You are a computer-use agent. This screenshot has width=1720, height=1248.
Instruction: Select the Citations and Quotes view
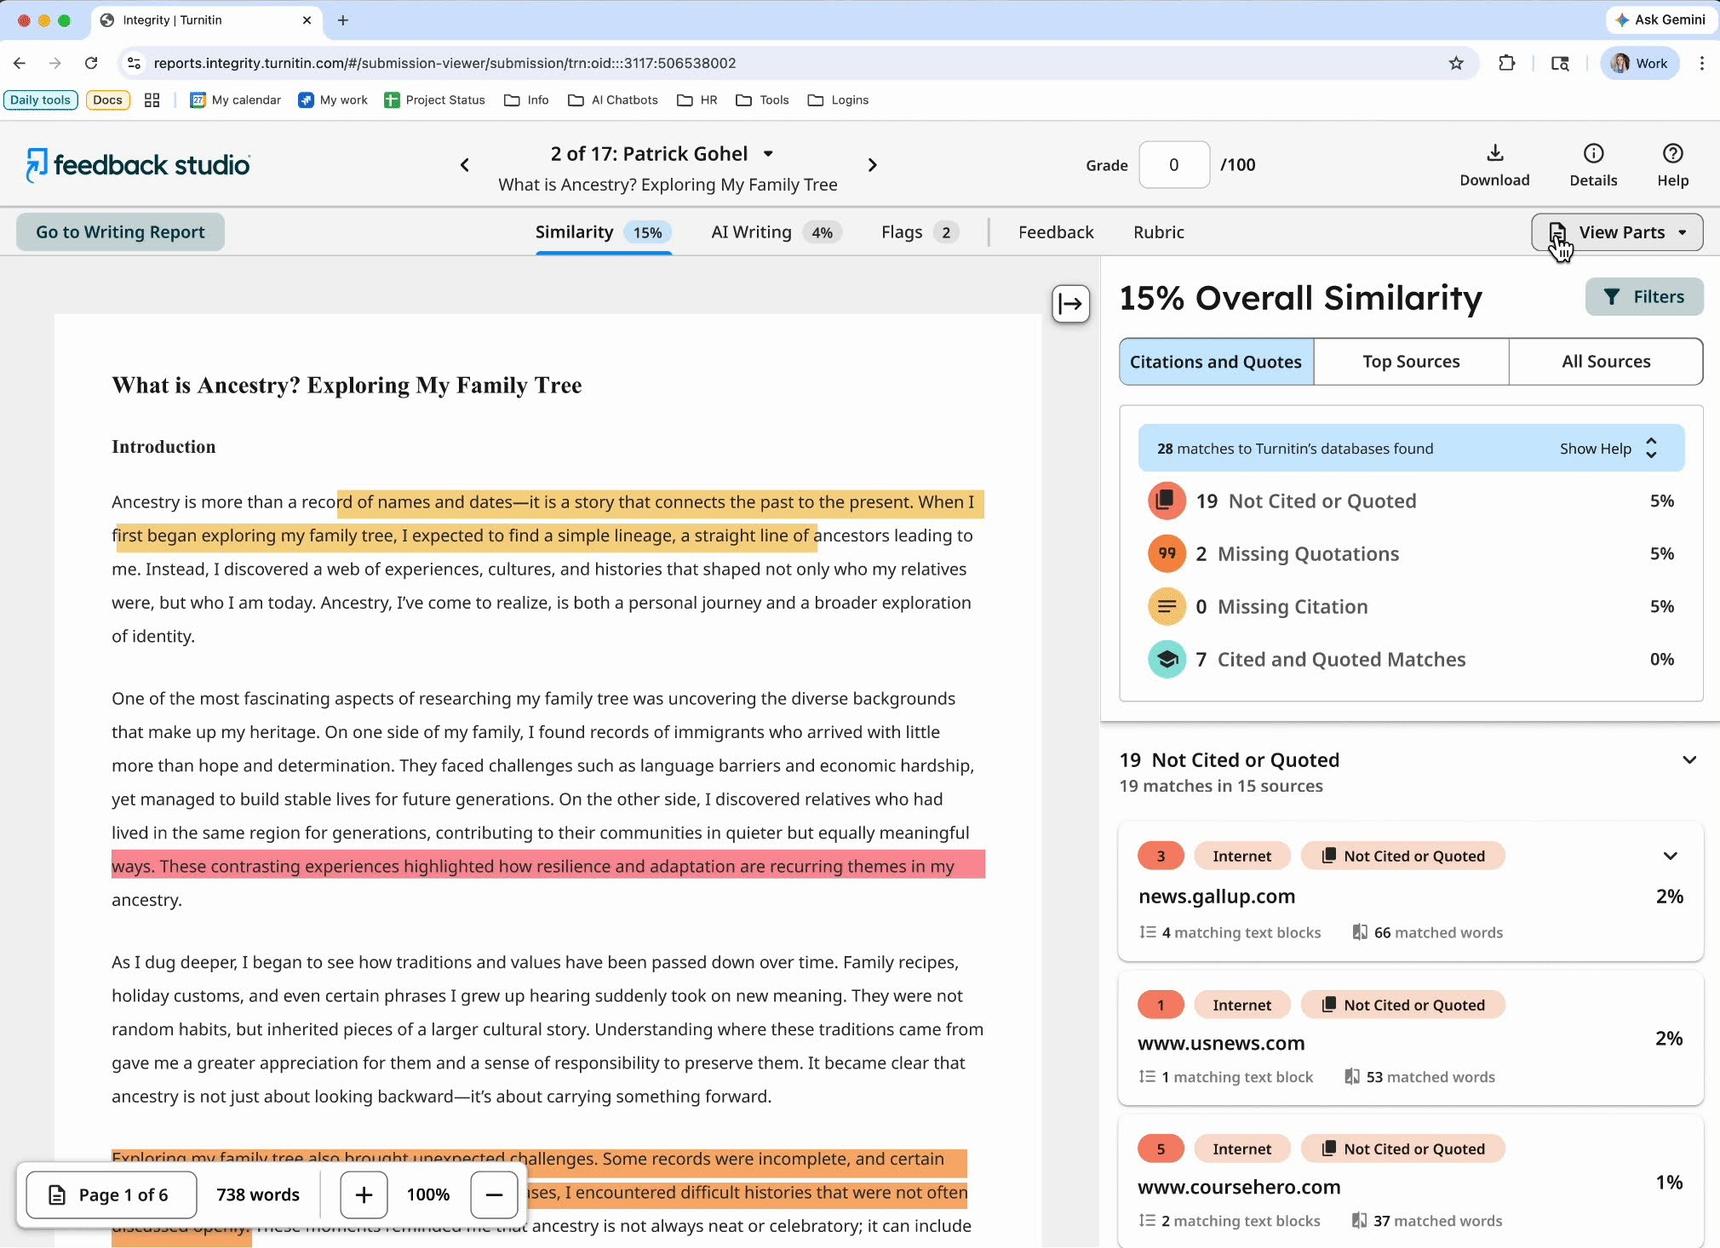point(1216,361)
